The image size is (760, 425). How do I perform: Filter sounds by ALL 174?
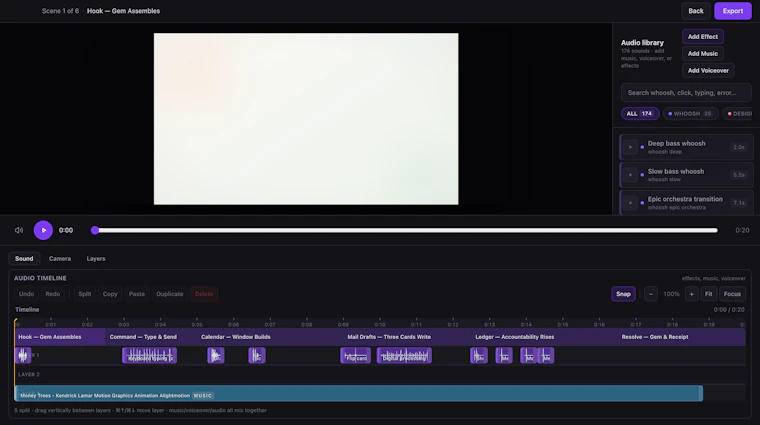point(640,113)
